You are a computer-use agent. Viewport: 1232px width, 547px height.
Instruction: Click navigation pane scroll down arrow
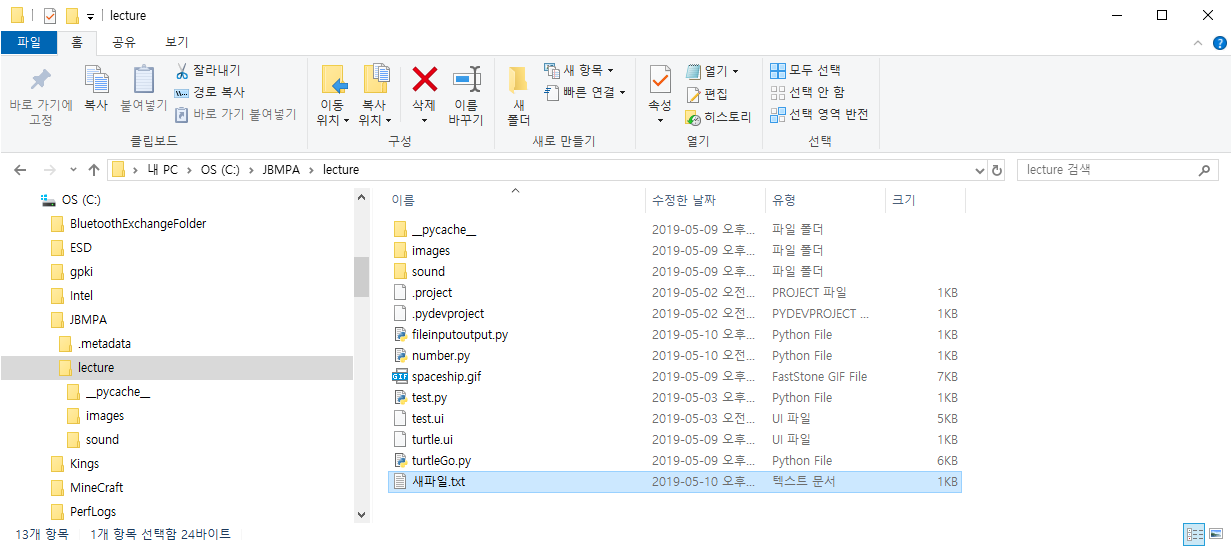361,513
